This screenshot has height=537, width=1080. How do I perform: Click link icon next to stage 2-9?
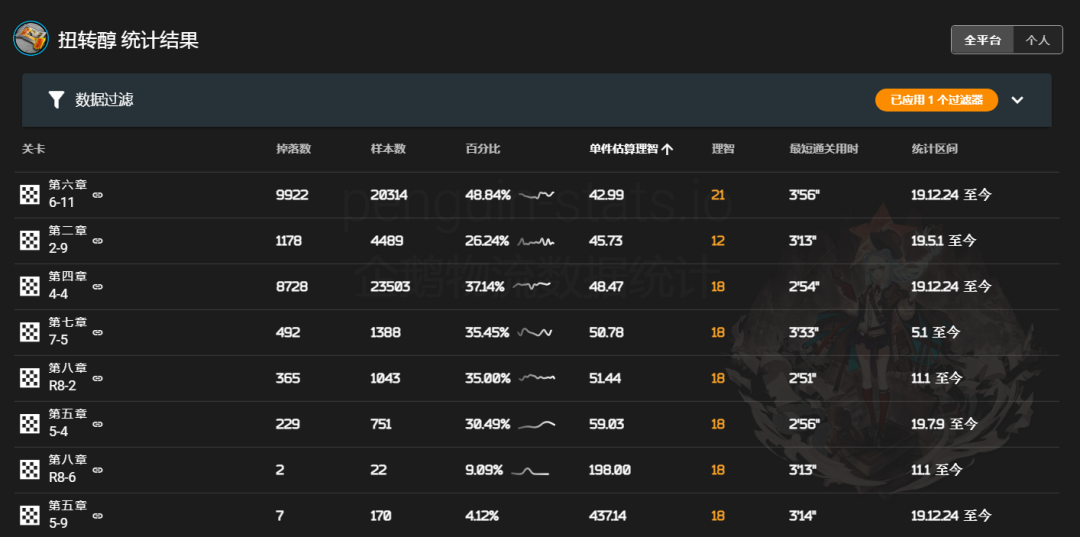pos(98,241)
